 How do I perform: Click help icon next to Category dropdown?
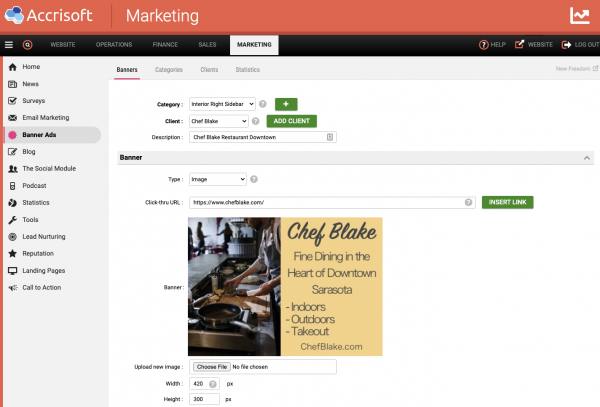(262, 104)
